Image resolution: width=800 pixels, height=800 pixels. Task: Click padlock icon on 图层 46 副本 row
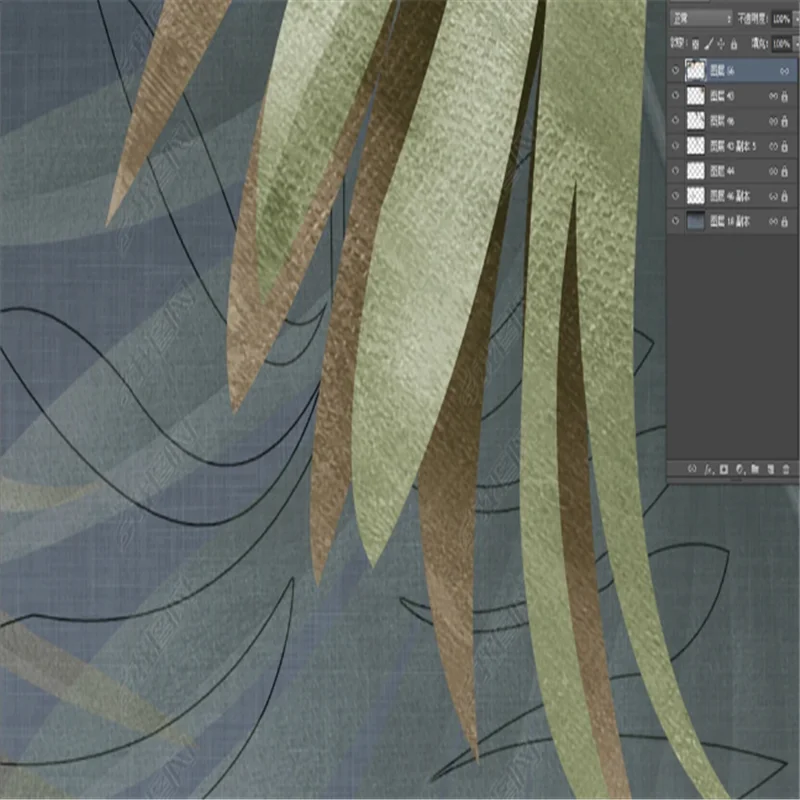point(785,196)
